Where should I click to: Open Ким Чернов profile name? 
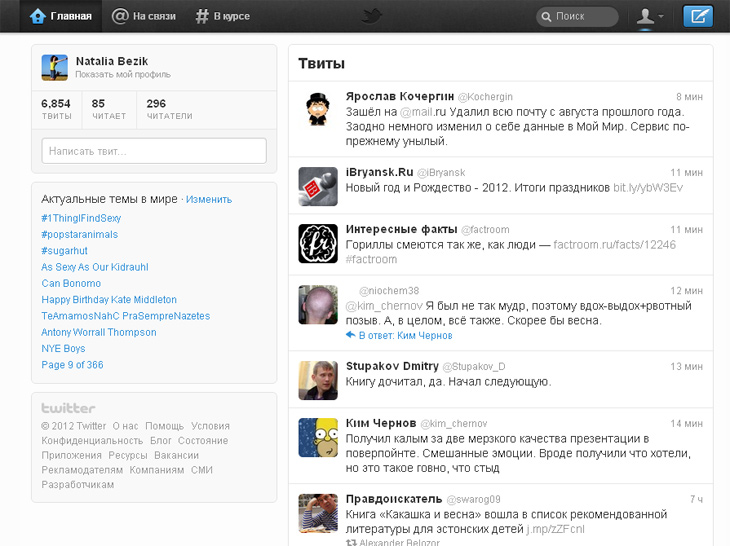tap(381, 423)
